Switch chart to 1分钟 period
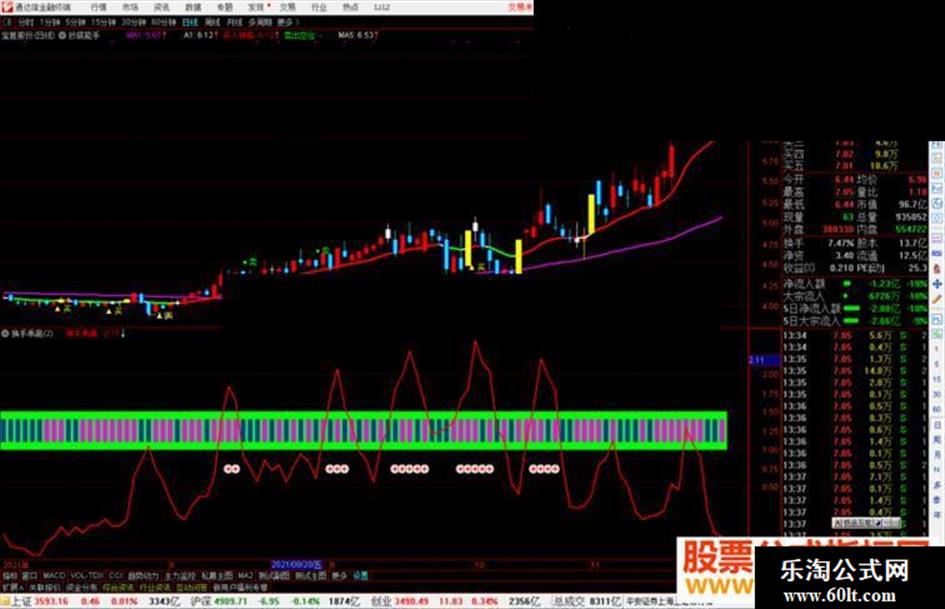This screenshot has width=945, height=609. [x=49, y=22]
